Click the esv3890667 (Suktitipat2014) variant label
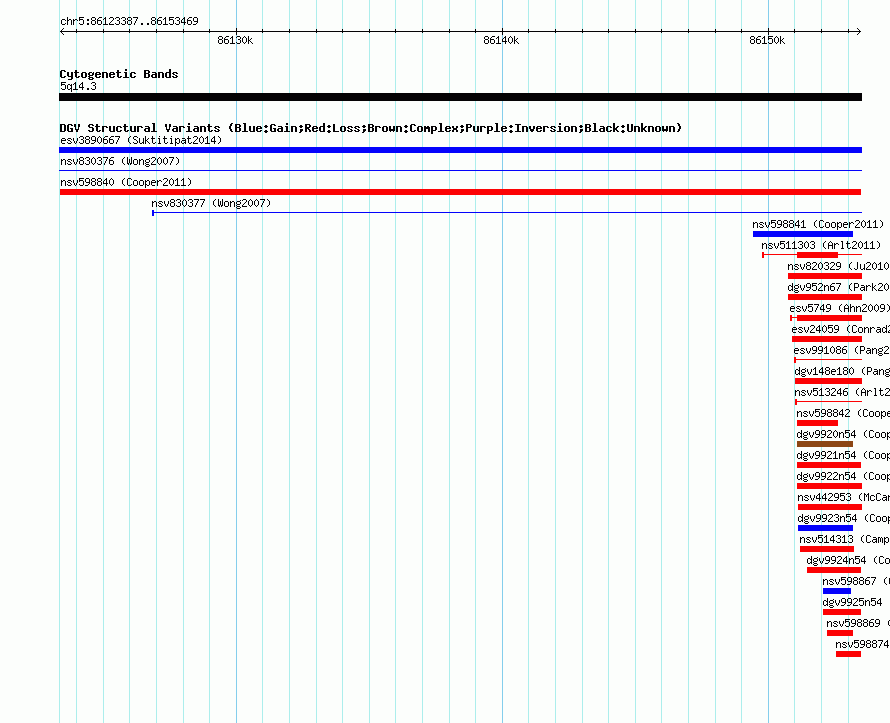 point(141,140)
